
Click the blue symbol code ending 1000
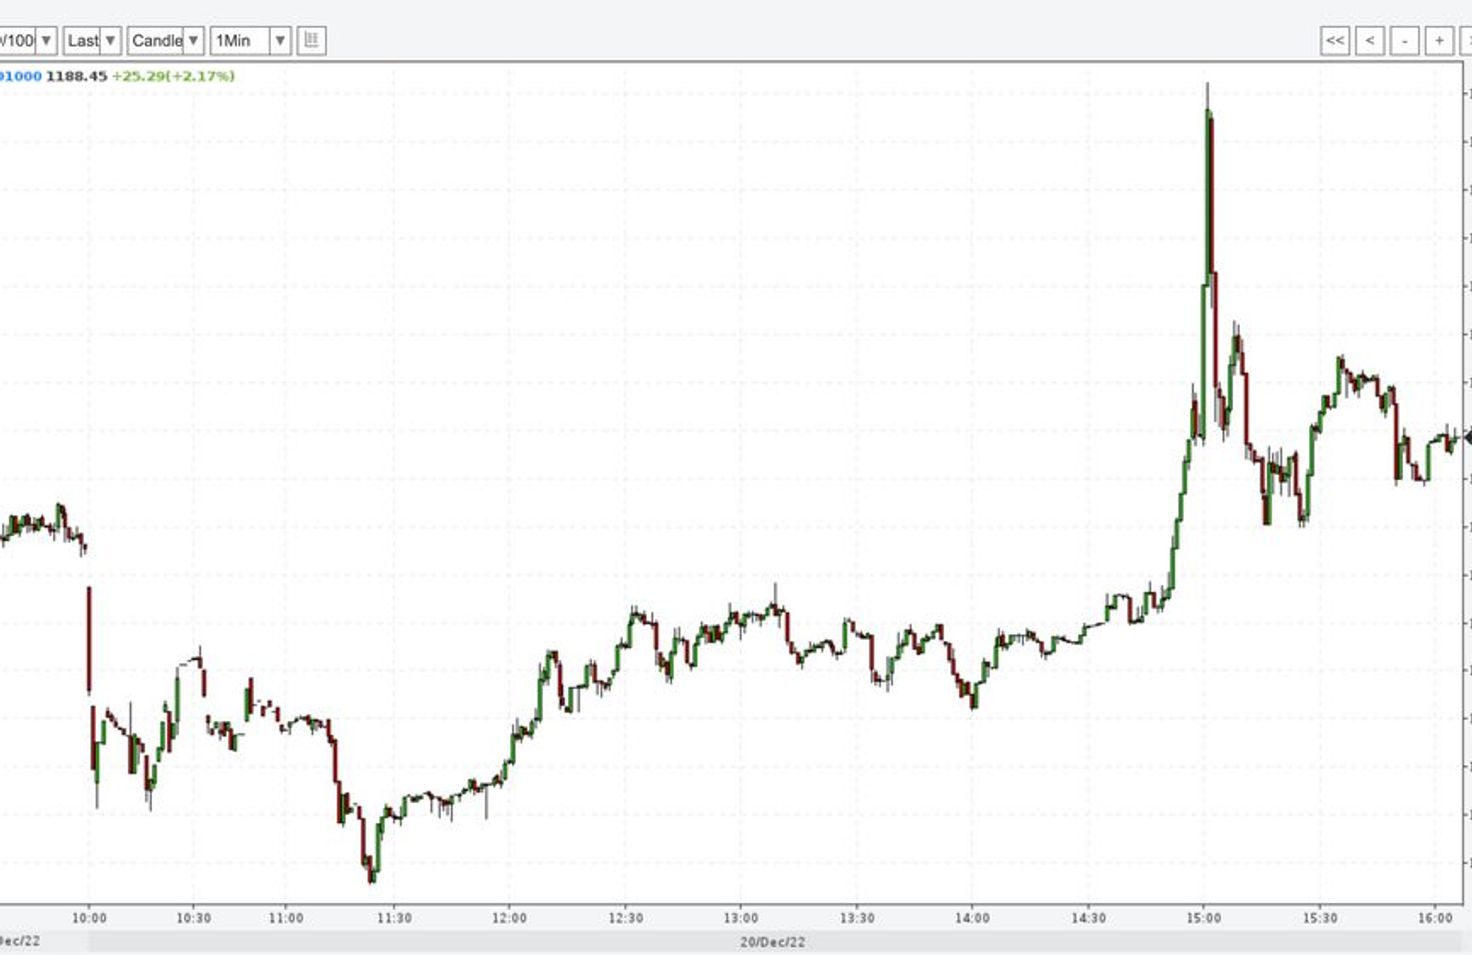pos(21,76)
